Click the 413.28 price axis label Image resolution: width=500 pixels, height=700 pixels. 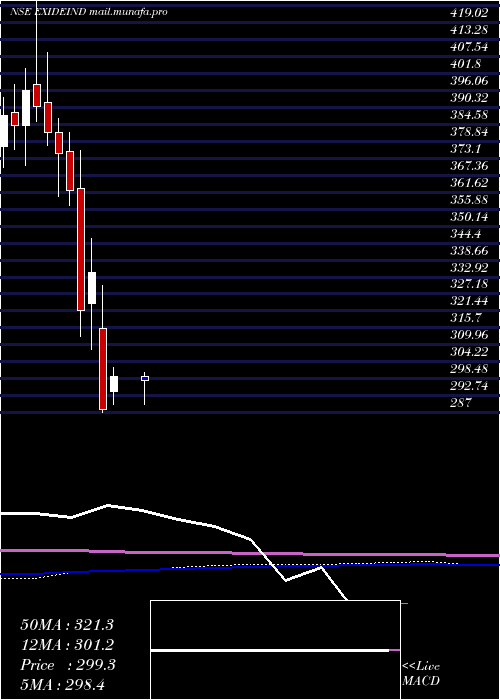[469, 30]
